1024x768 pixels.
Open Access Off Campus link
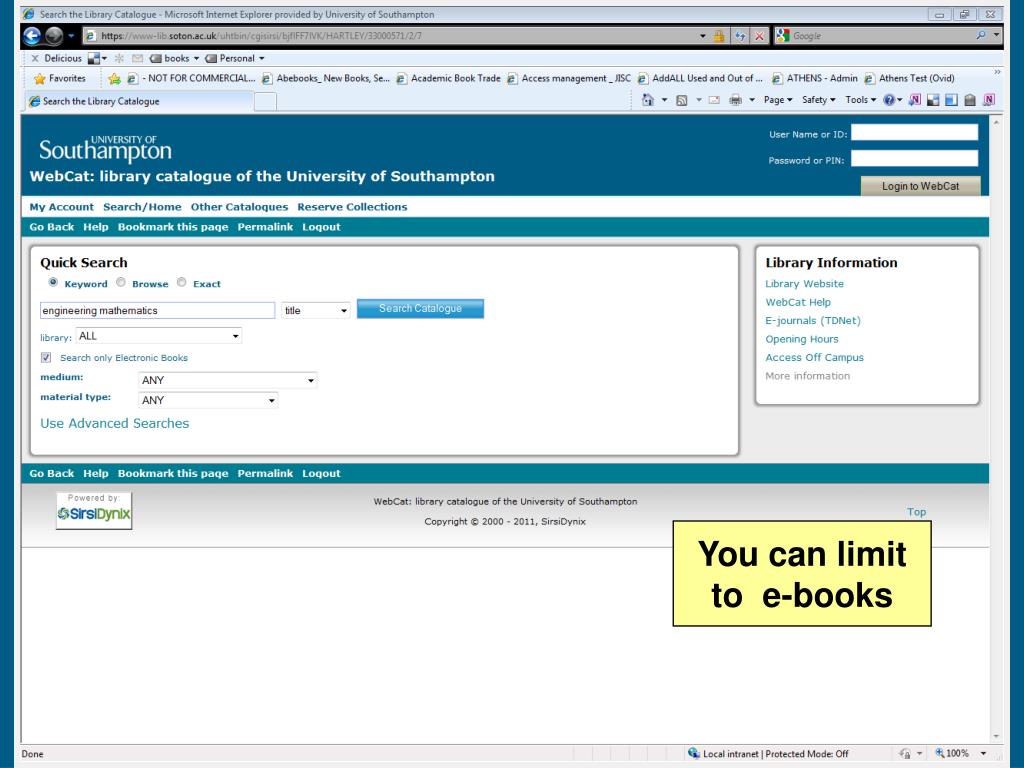pyautogui.click(x=814, y=357)
